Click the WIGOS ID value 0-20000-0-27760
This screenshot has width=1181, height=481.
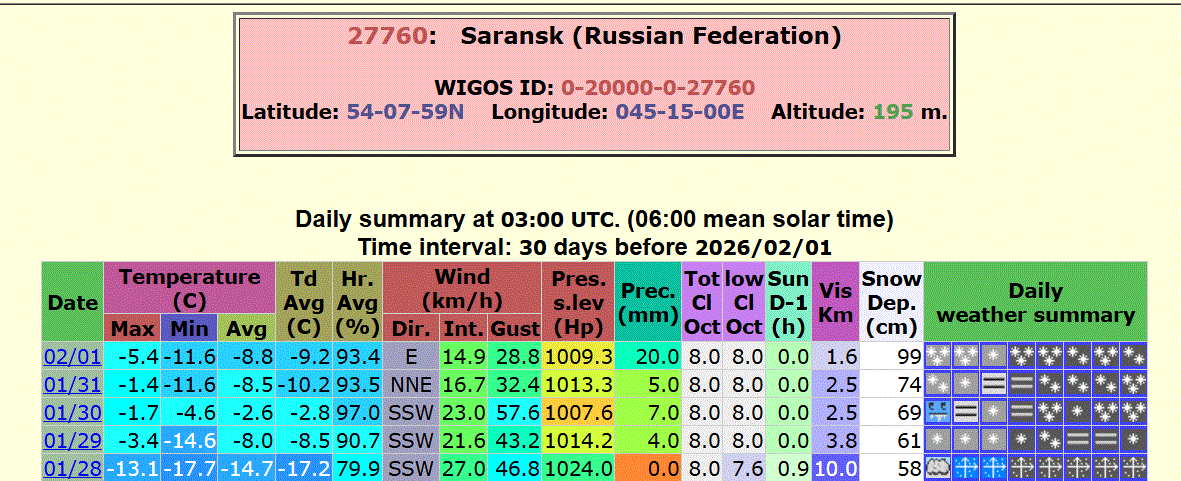[657, 88]
